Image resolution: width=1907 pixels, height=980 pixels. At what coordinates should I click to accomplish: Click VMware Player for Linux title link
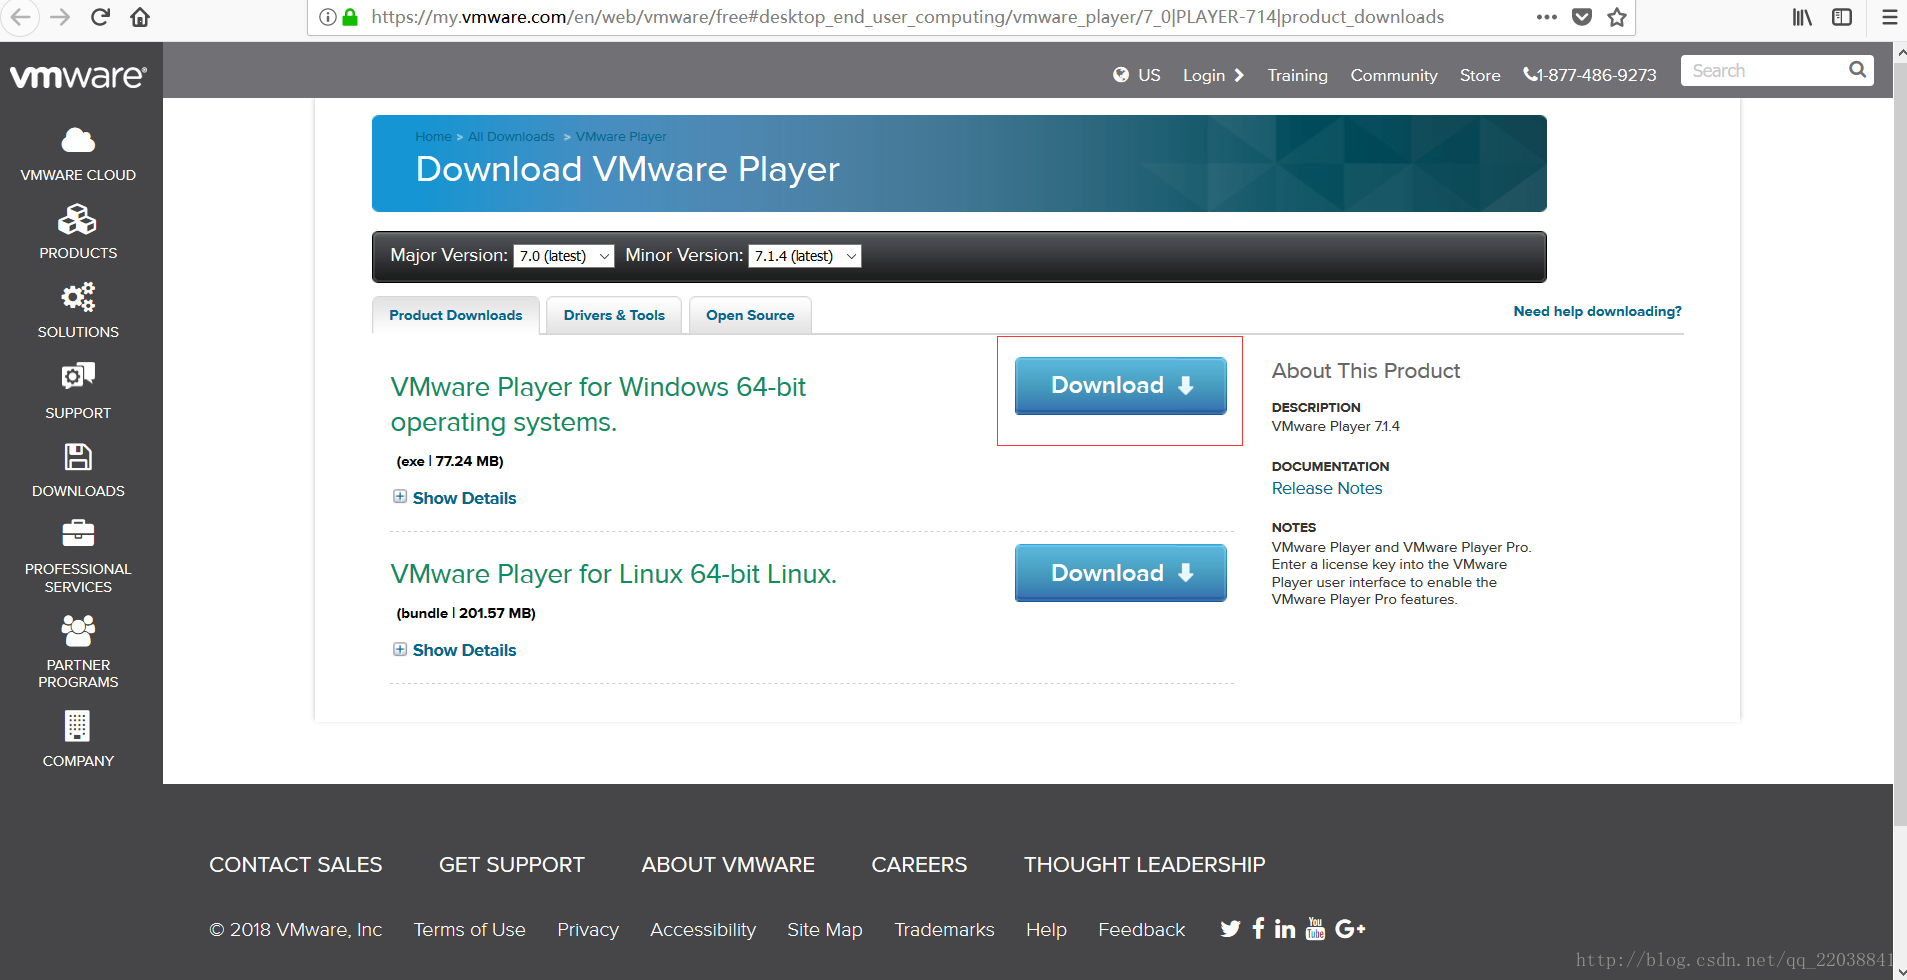pos(613,574)
